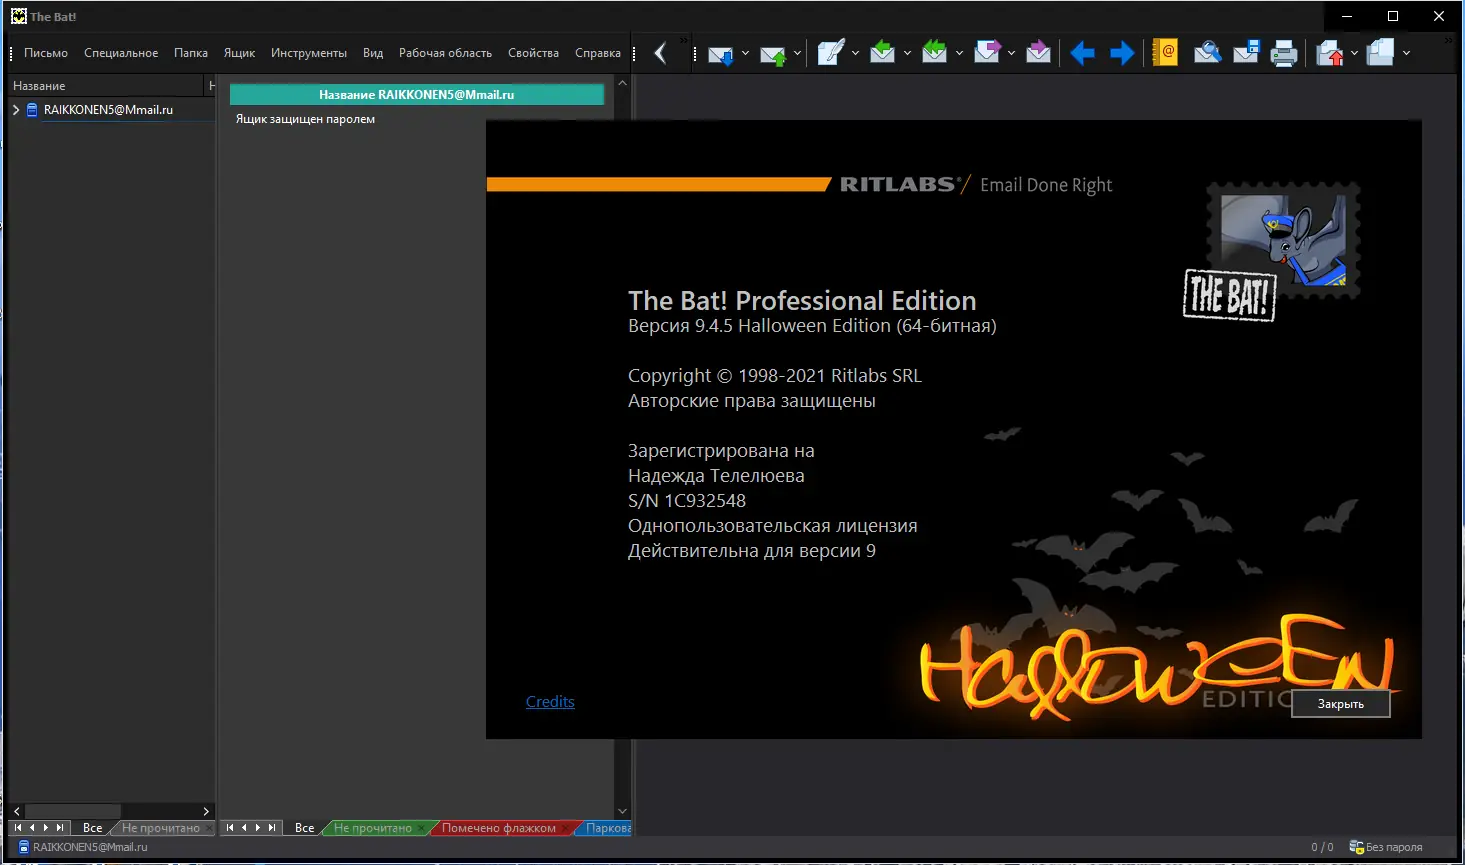Screen dimensions: 1465x865
Task: Click the folder pane horizontal scrollbar
Action: (x=72, y=811)
